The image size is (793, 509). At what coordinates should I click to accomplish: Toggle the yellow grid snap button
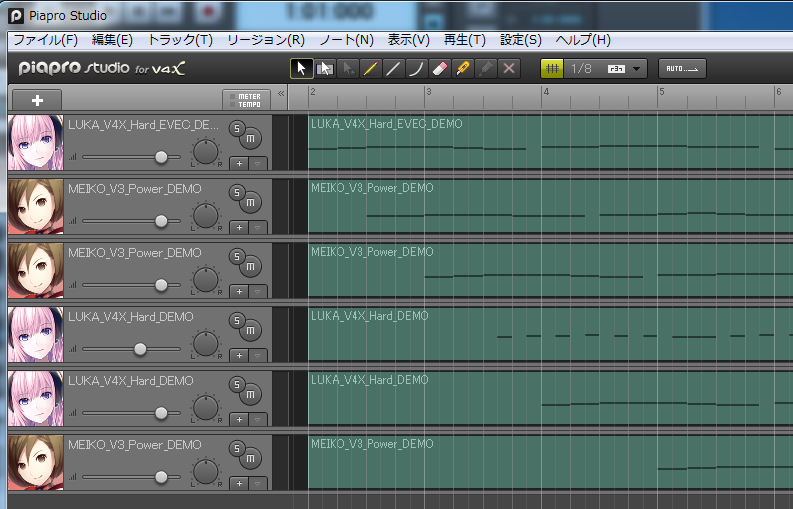point(552,68)
